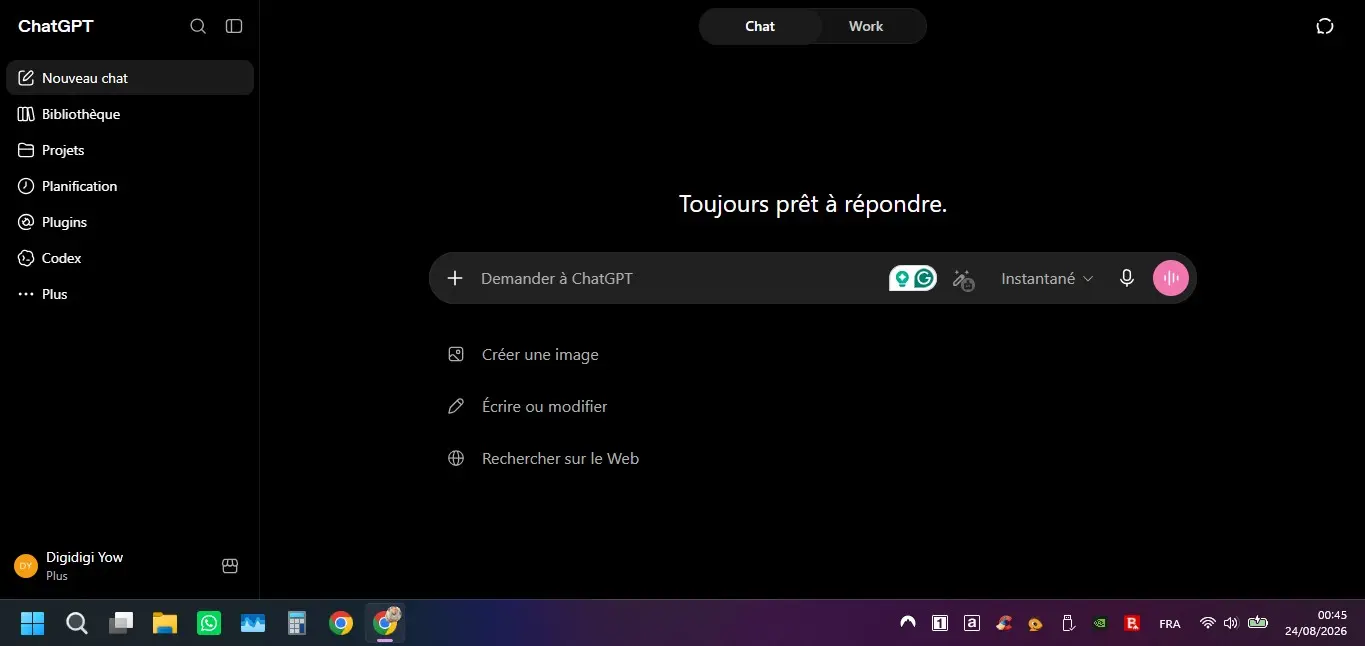
Task: Open the NVIDIA tray icon
Action: (1100, 623)
